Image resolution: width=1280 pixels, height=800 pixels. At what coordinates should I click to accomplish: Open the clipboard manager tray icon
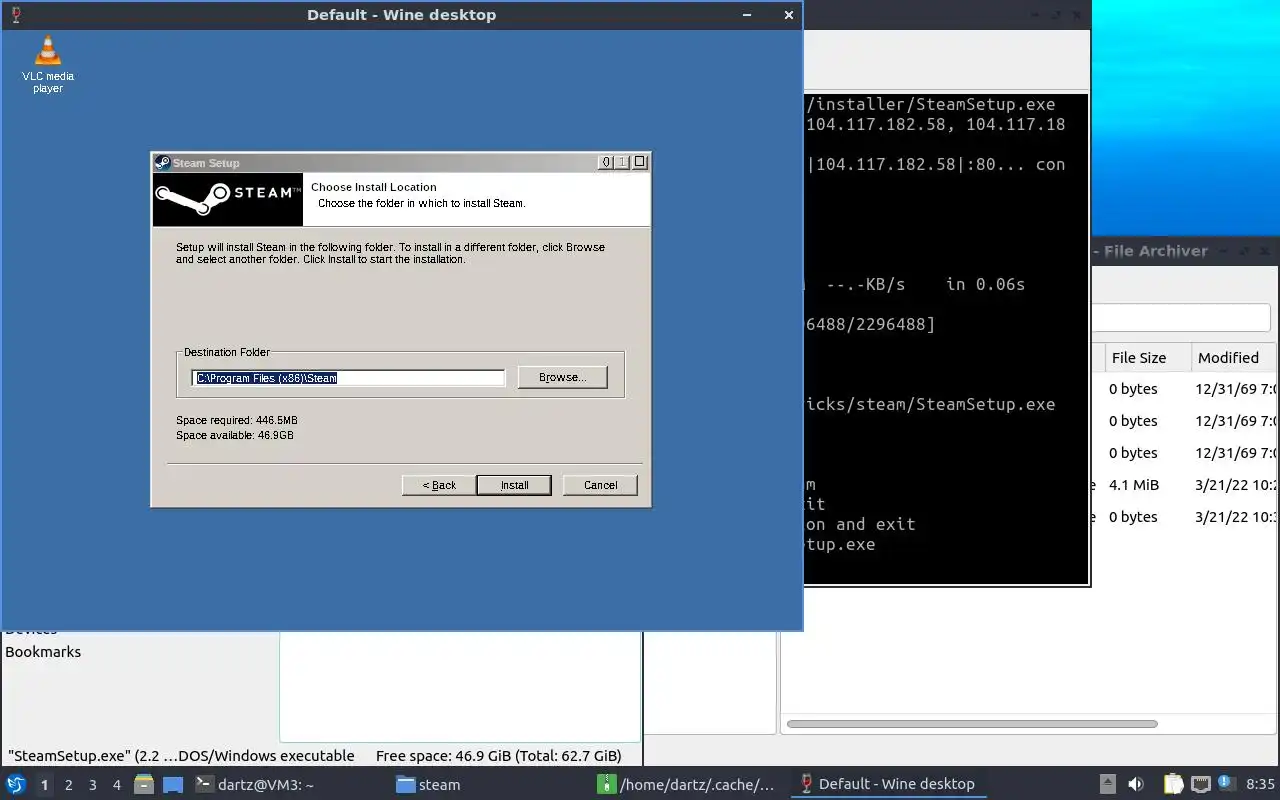pyautogui.click(x=1173, y=784)
